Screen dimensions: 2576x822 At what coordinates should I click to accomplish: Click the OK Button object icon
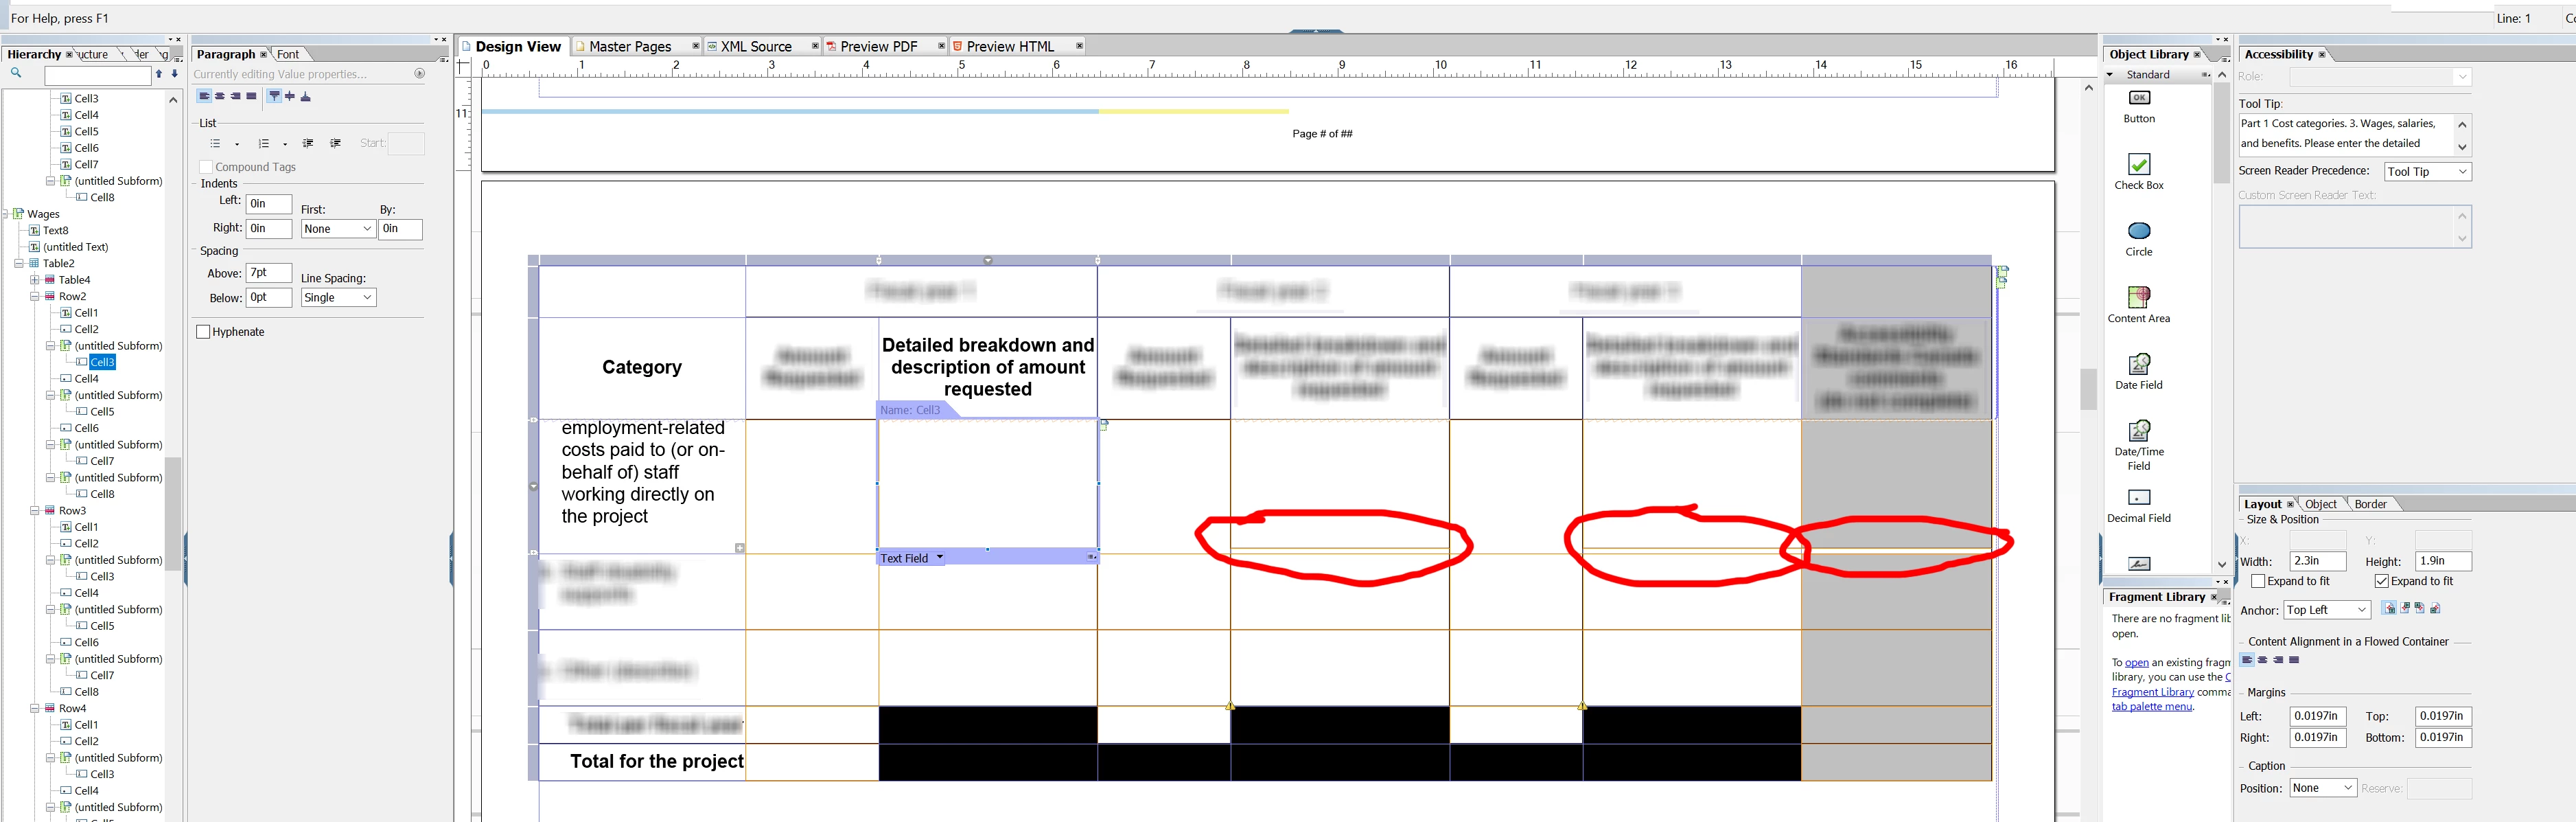coord(2138,98)
